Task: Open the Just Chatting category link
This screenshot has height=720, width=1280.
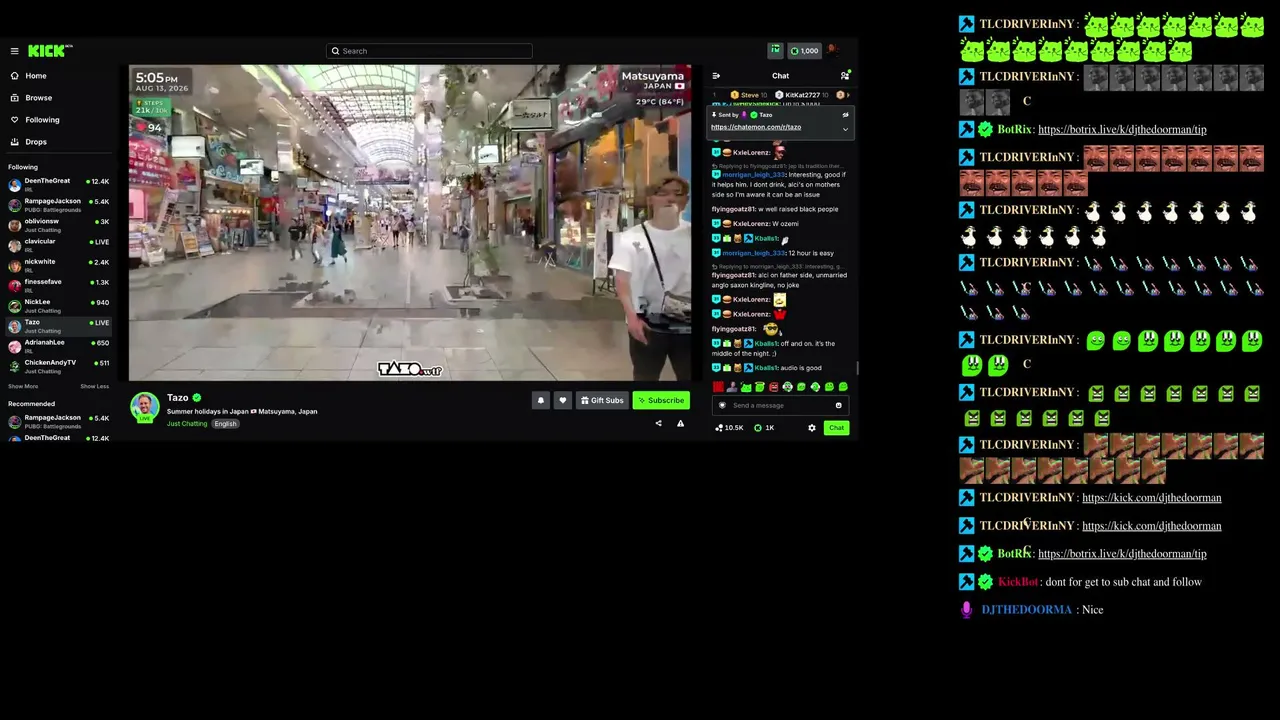Action: click(187, 424)
